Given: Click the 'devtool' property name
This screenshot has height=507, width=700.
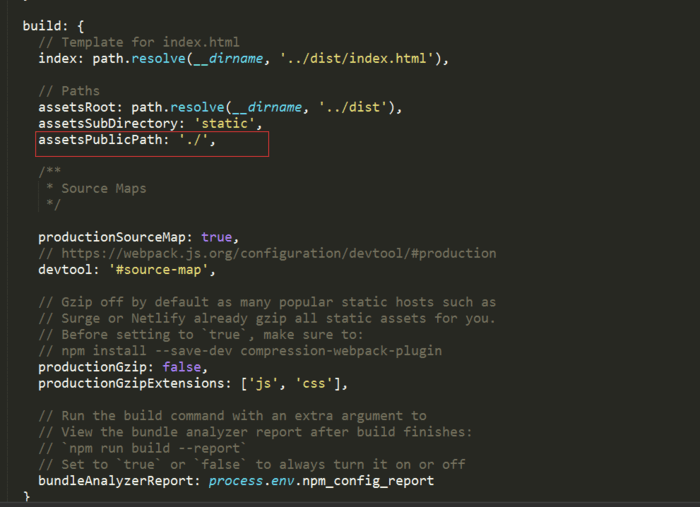Looking at the screenshot, I should coord(65,270).
